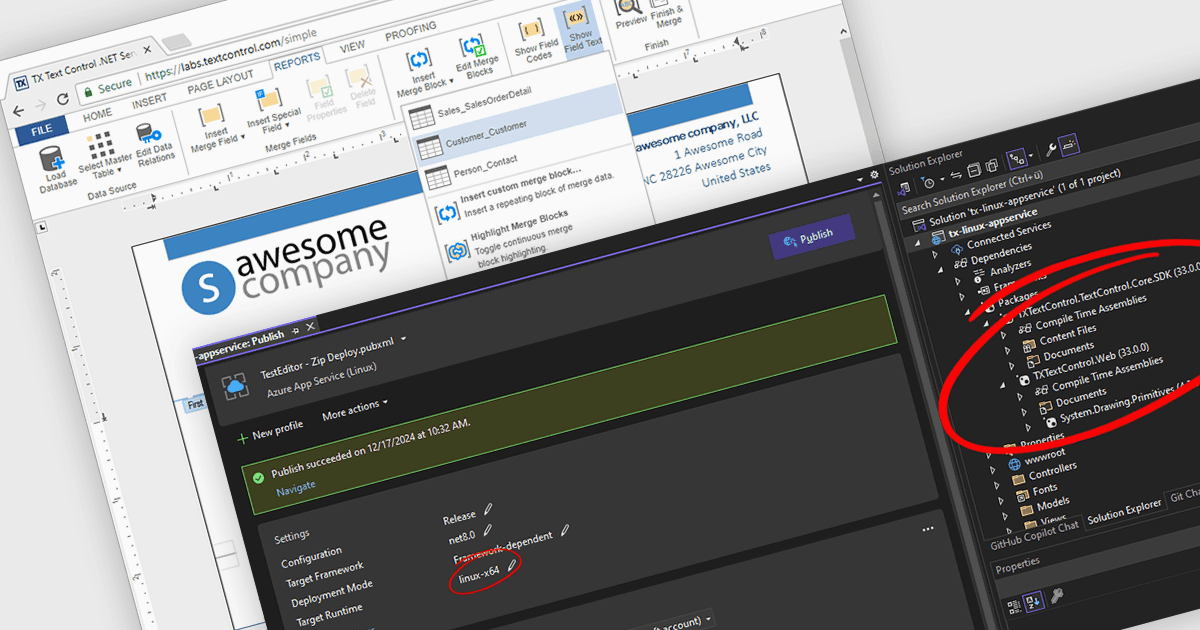
Task: Edit the Release configuration pencil icon
Action: tap(488, 509)
